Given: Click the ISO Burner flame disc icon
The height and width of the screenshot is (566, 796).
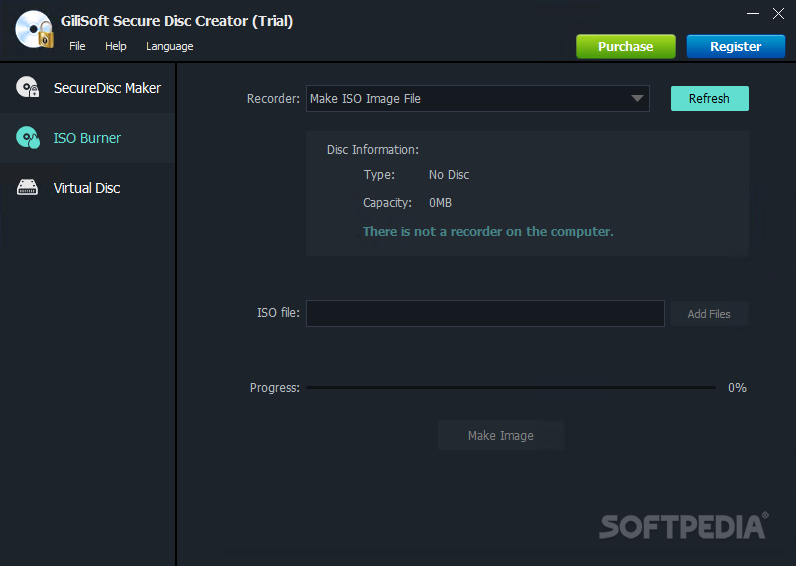Looking at the screenshot, I should (x=27, y=138).
